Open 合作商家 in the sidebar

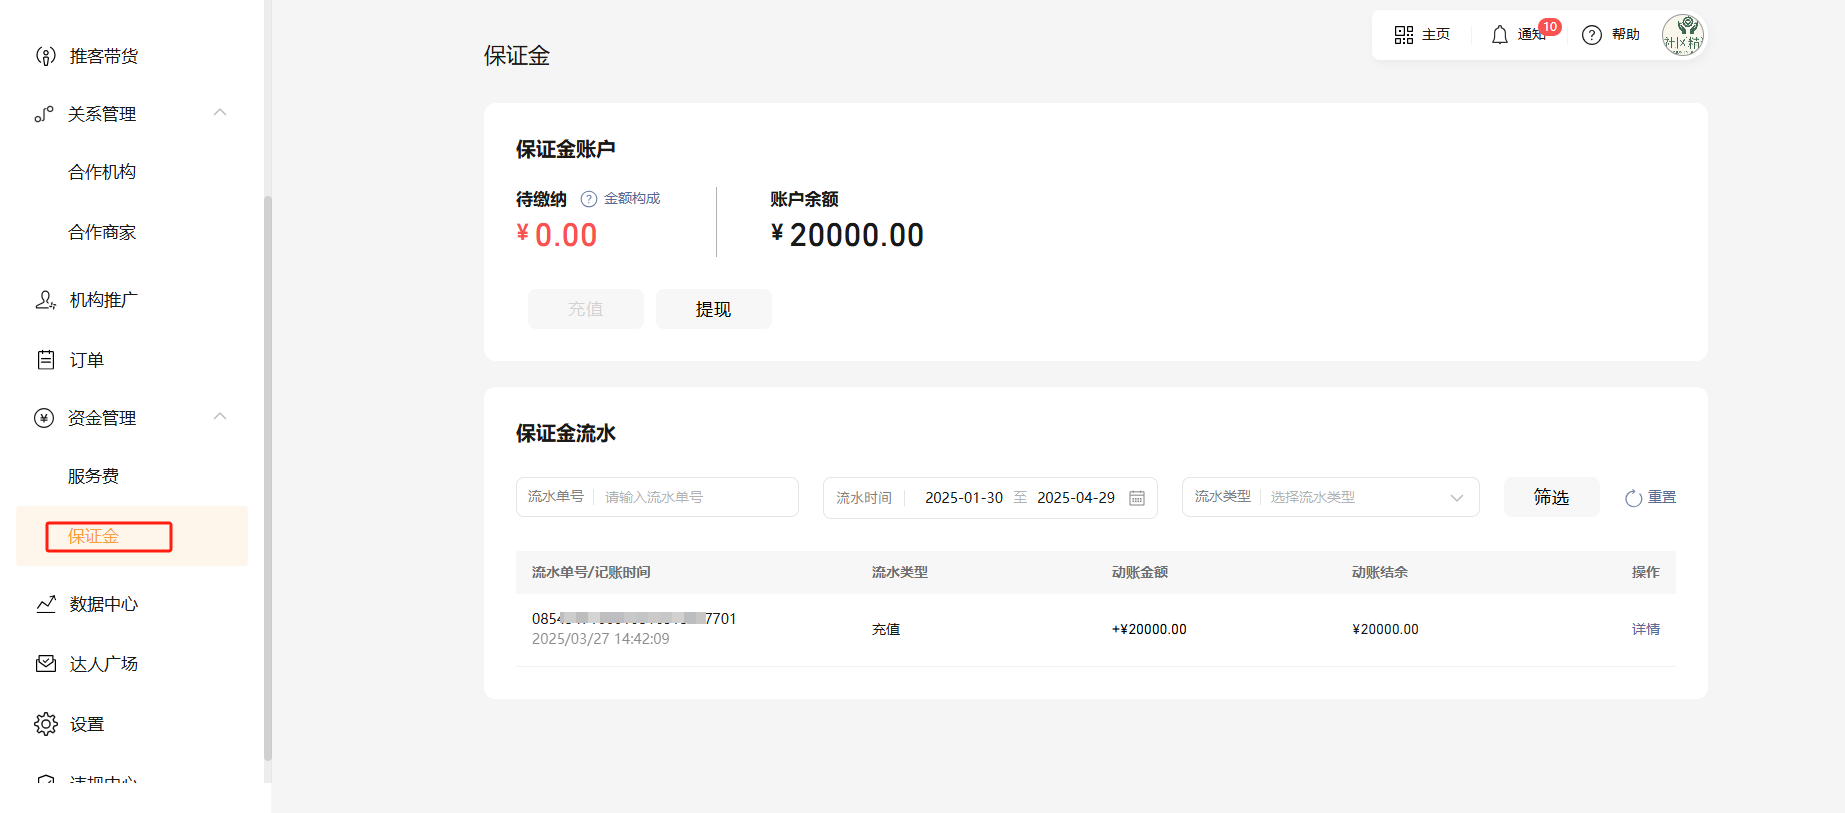click(x=102, y=232)
